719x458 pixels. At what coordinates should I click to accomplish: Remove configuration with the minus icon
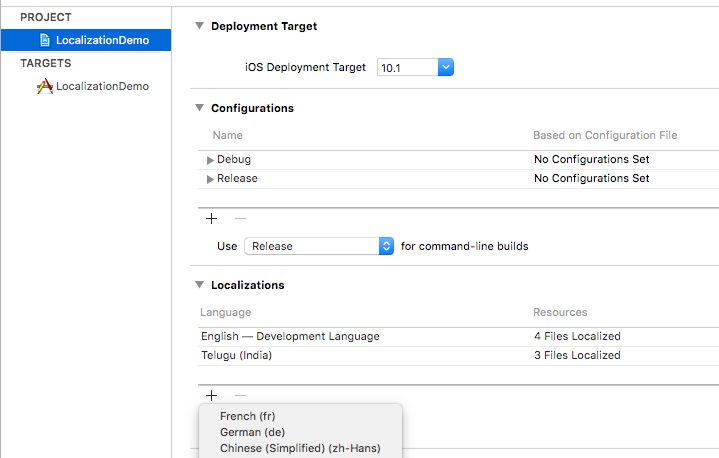(240, 219)
